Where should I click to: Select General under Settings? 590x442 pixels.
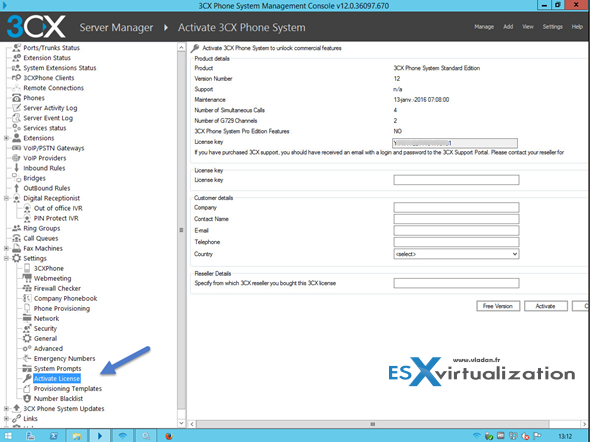(x=45, y=339)
